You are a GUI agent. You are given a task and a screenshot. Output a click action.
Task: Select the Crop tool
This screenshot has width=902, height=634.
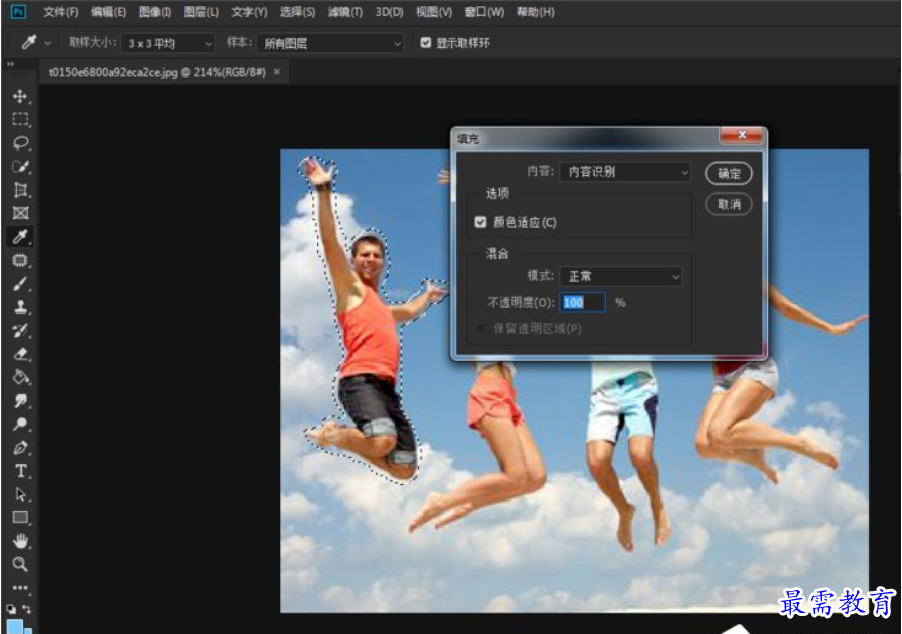[x=21, y=190]
